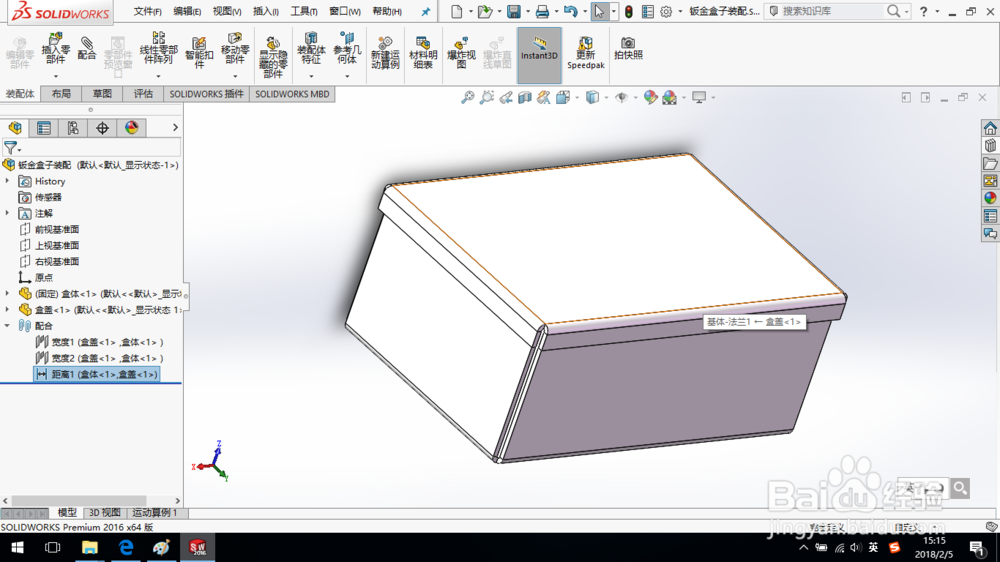Open SOLIDWORKS Resources home in task pane
Screen dimensions: 1000x562
click(990, 128)
